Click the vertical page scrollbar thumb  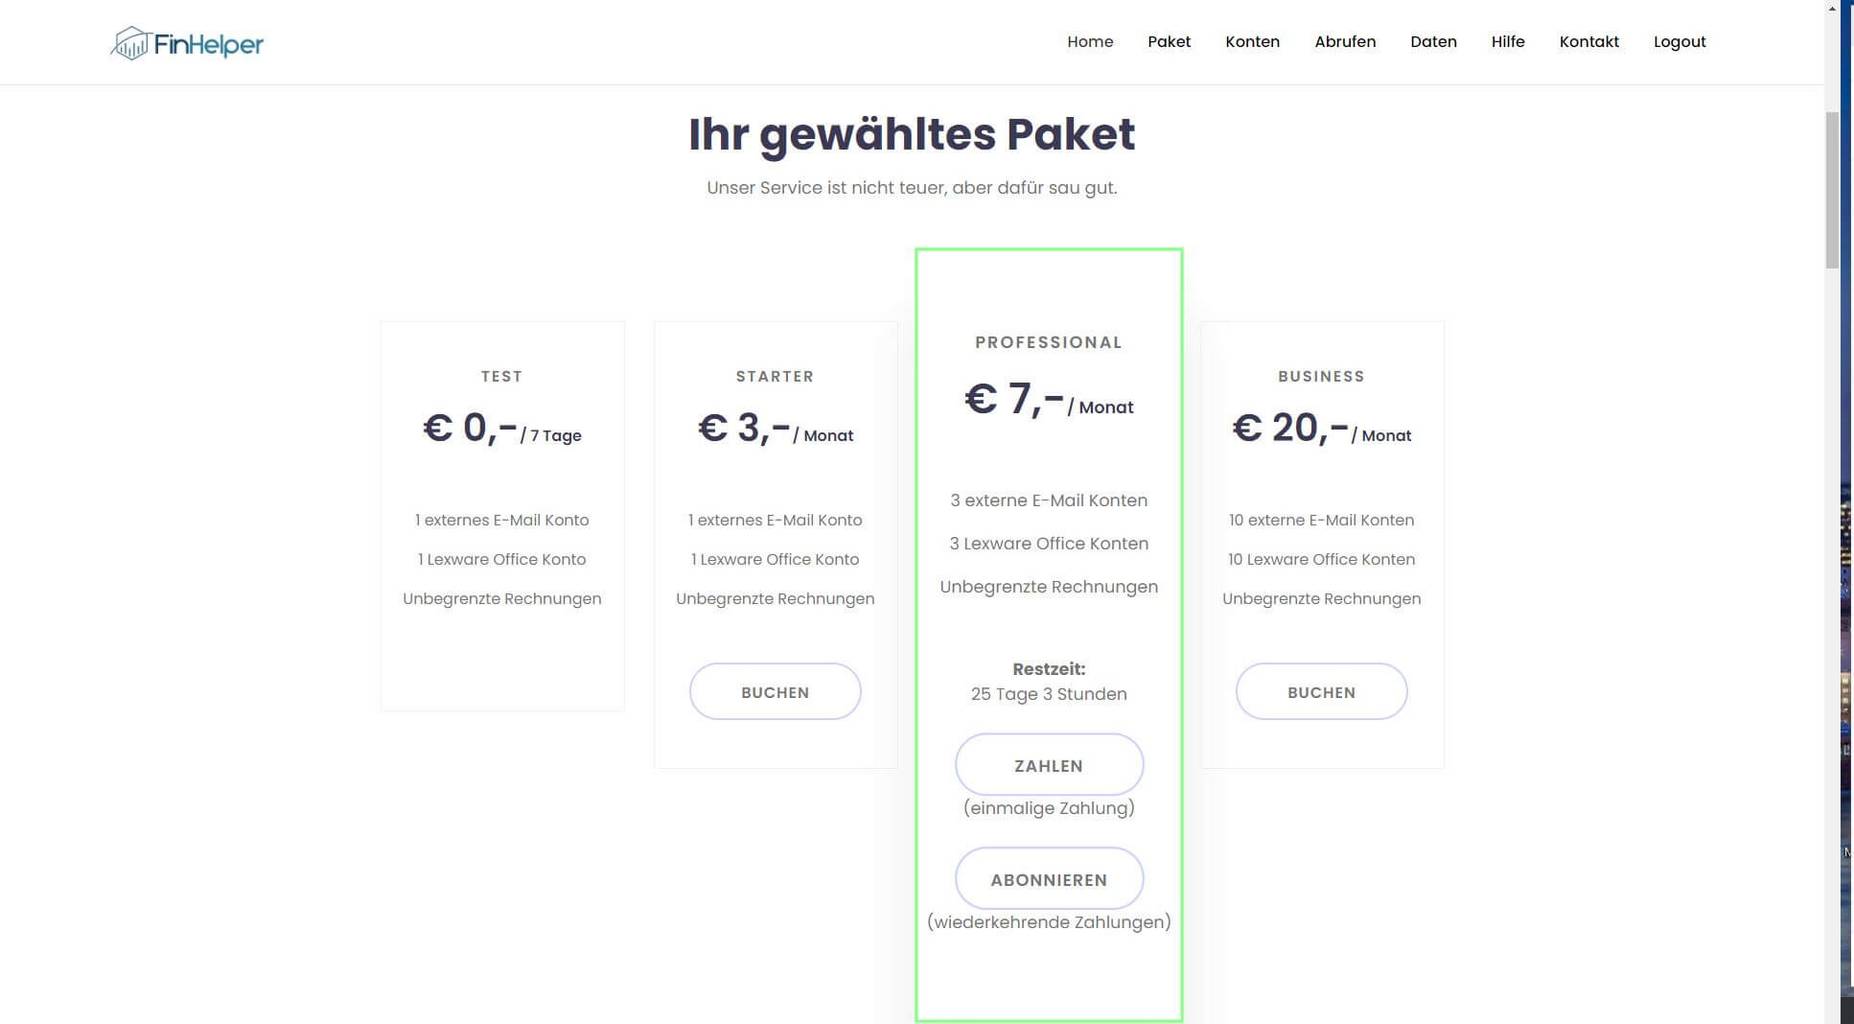click(1832, 190)
